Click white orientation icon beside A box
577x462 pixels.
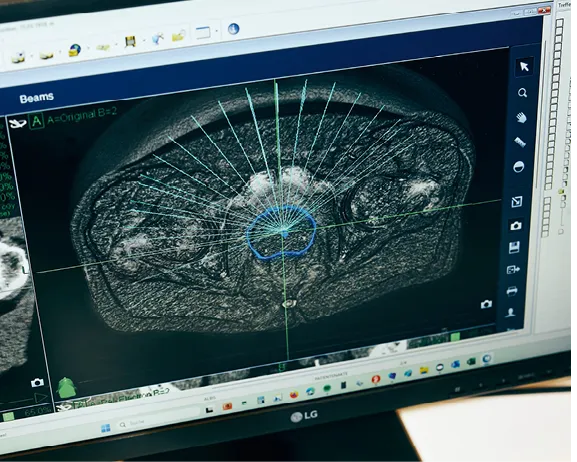[x=18, y=123]
